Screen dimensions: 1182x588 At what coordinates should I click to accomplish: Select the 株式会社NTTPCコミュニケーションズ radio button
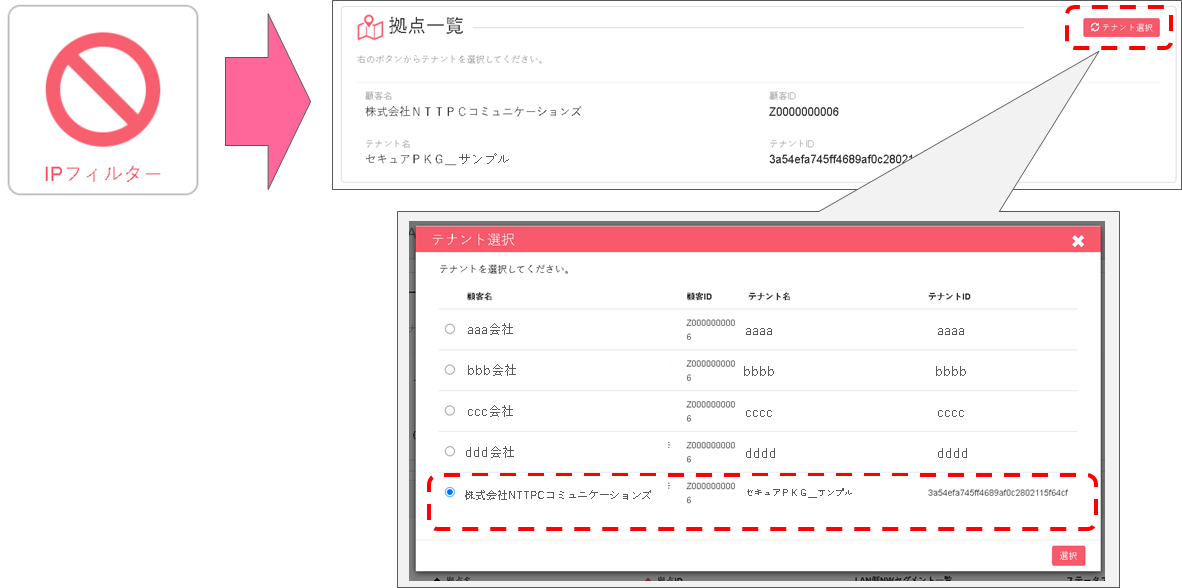tap(450, 492)
